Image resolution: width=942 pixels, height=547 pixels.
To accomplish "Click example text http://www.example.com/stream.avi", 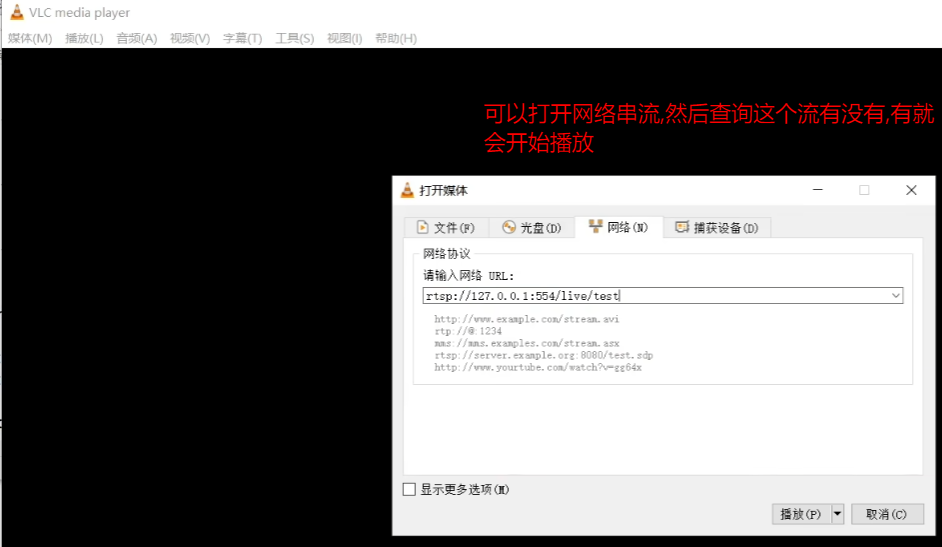I will (526, 319).
